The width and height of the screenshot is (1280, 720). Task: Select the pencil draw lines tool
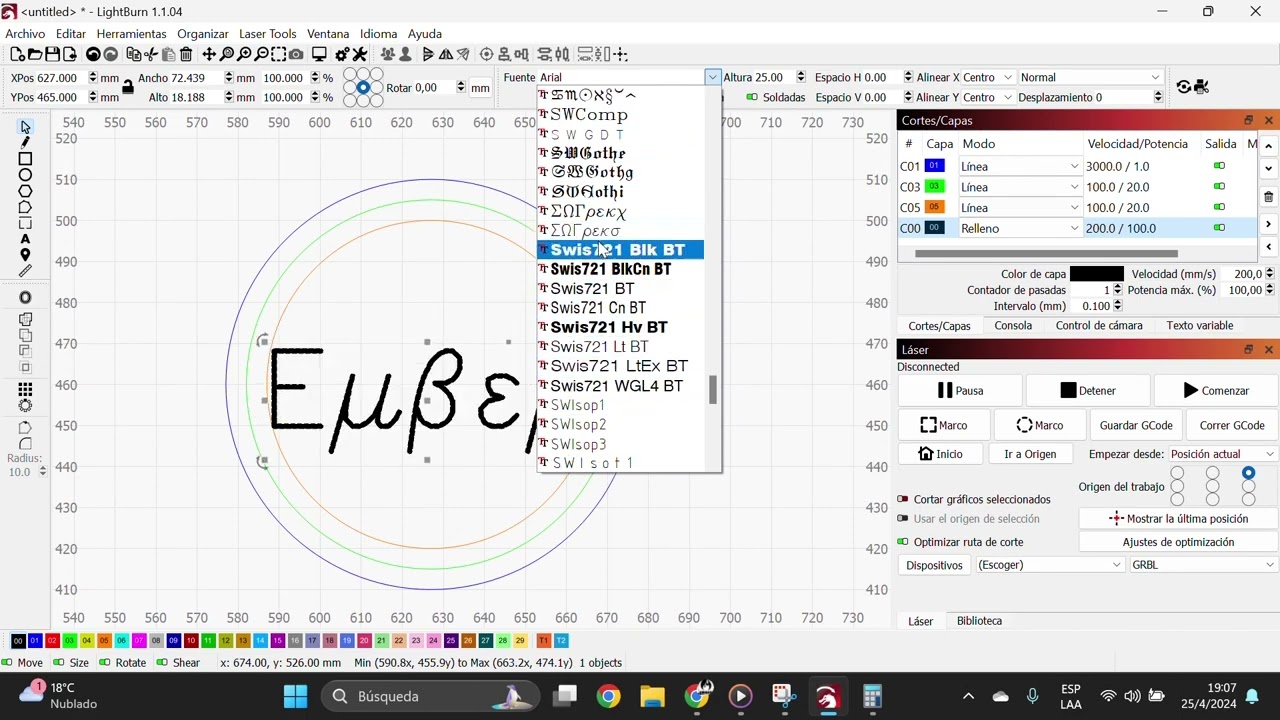point(25,143)
